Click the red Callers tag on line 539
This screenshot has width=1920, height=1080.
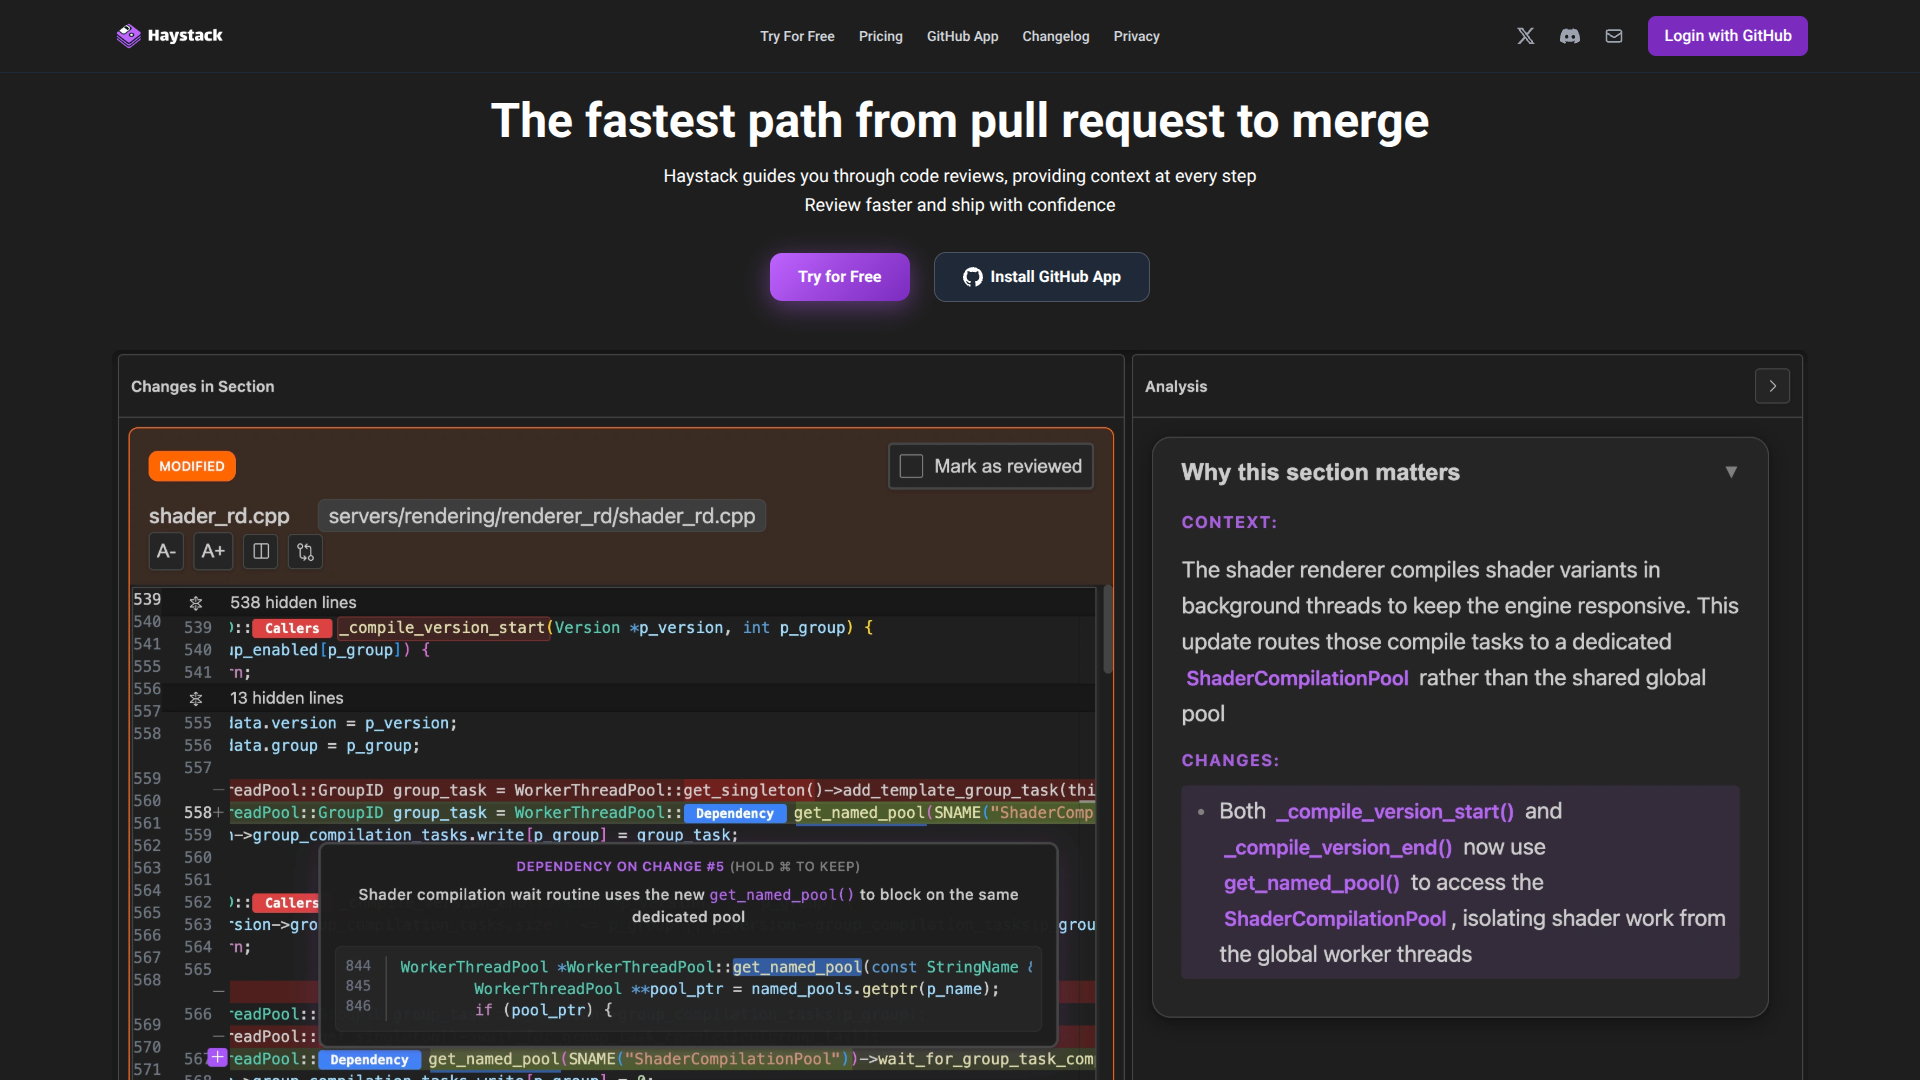coord(292,628)
